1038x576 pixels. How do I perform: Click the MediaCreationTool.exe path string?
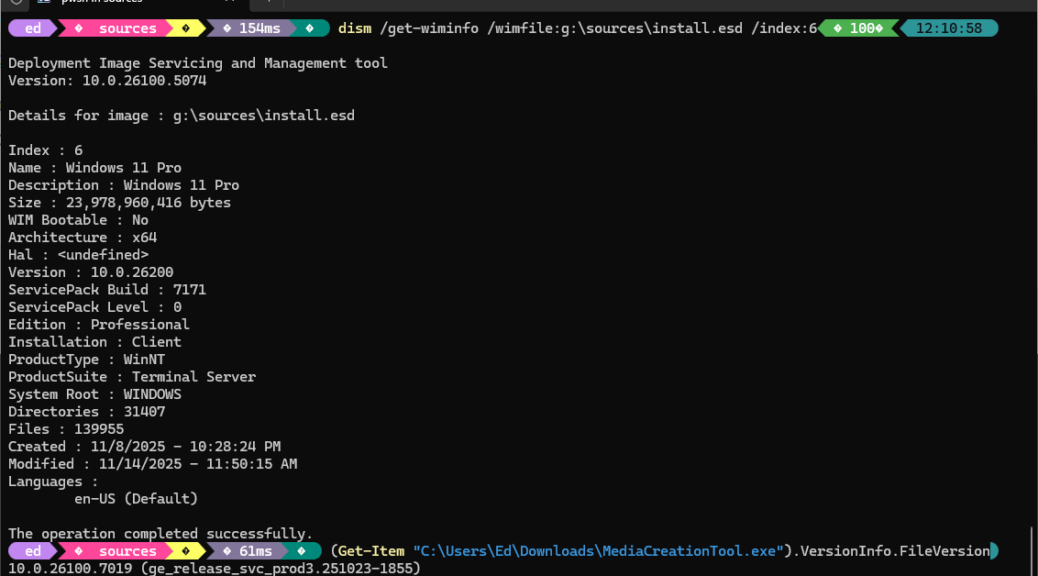(x=597, y=551)
